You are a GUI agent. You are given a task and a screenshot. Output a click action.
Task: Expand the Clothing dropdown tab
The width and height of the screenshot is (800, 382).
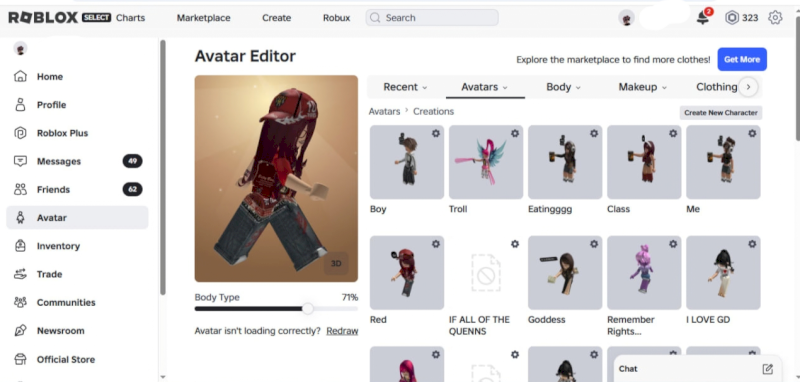(x=716, y=87)
